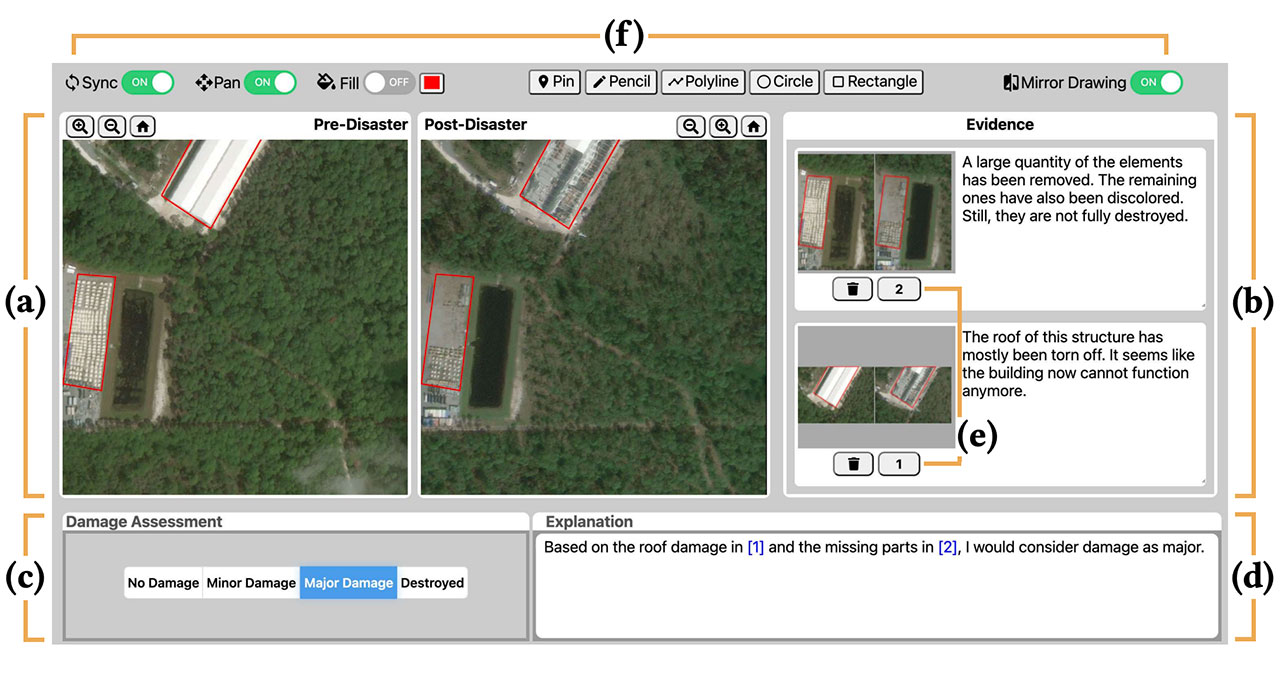Disable the Mirror Drawing switch
The width and height of the screenshot is (1280, 680).
pos(1156,82)
